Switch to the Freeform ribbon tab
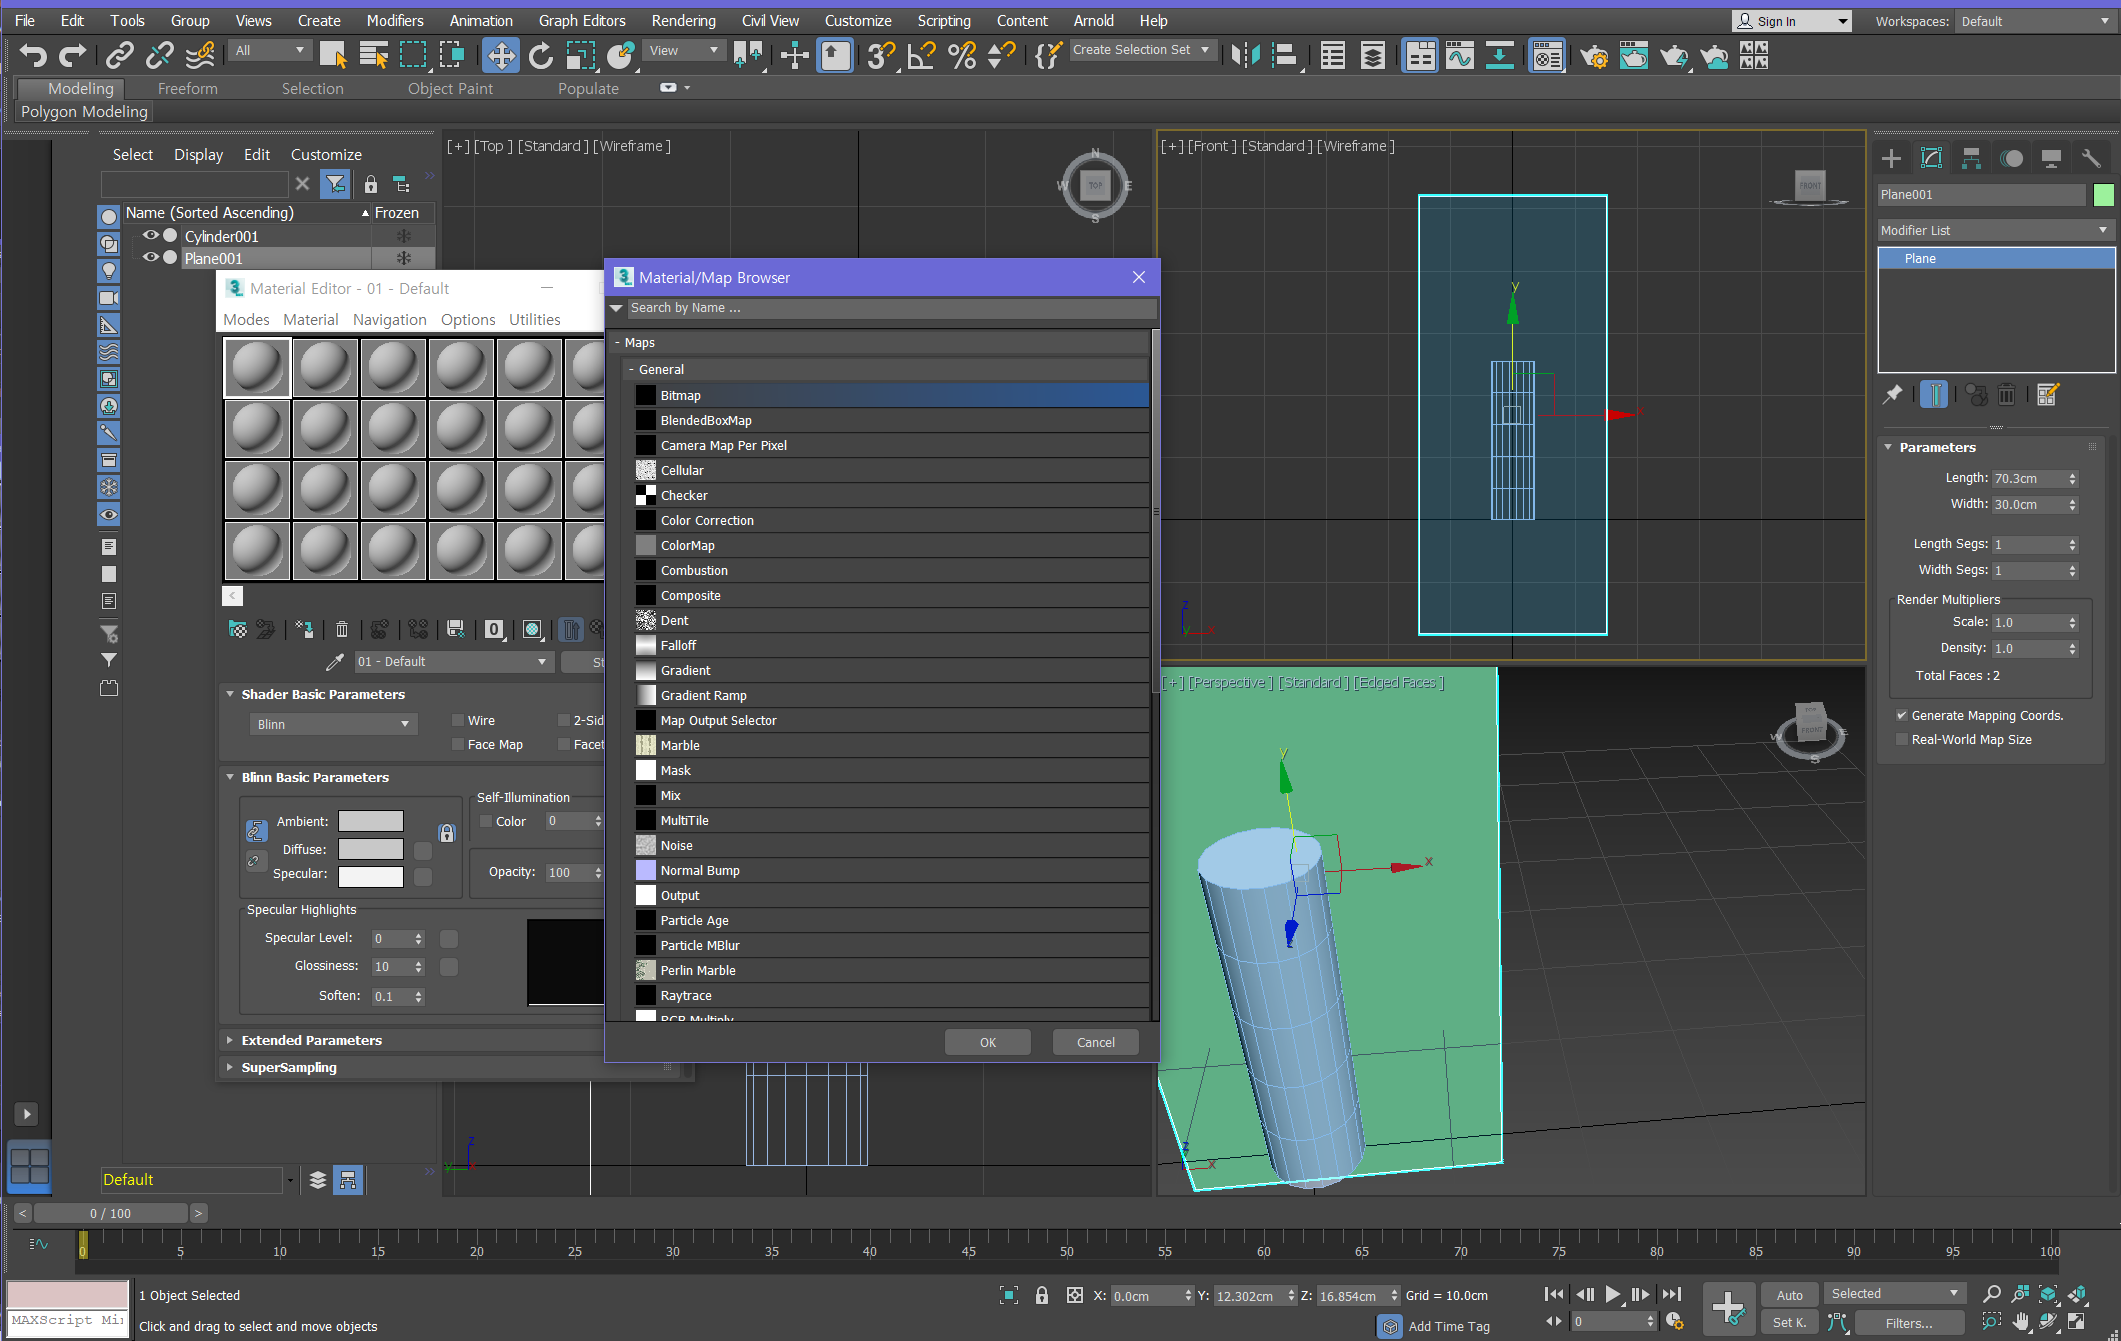 187,88
